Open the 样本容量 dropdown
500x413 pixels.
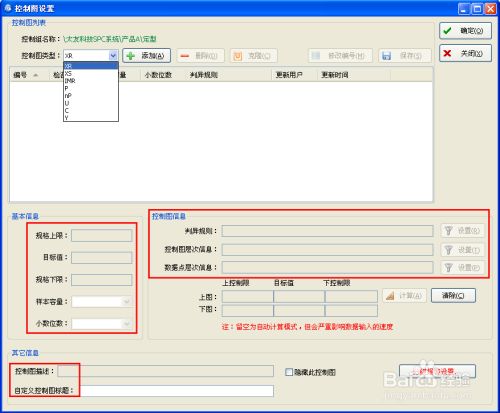pos(126,302)
